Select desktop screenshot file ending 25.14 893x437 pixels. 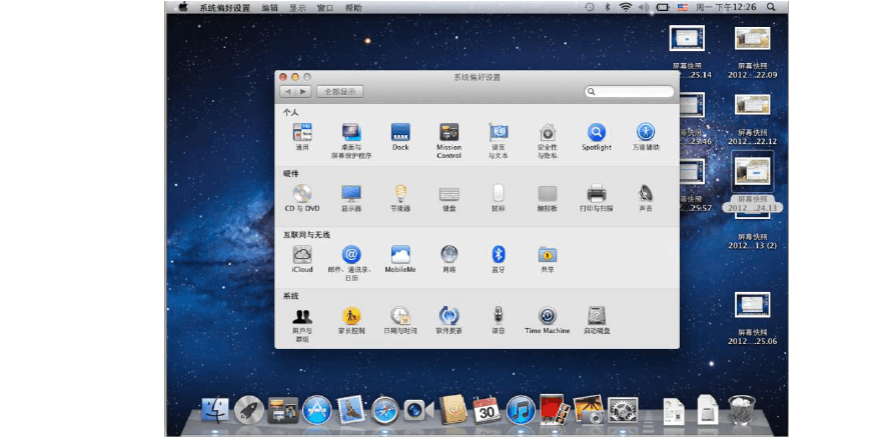point(687,39)
